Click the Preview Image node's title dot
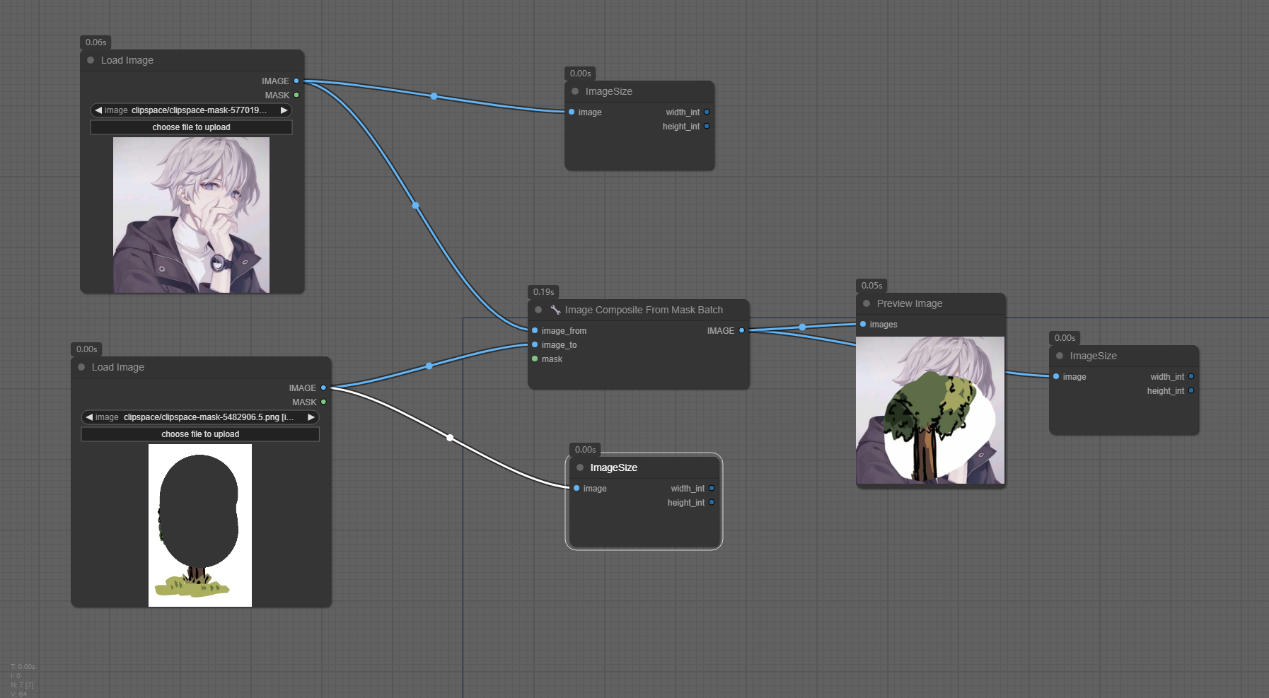Viewport: 1269px width, 698px height. pyautogui.click(x=866, y=304)
